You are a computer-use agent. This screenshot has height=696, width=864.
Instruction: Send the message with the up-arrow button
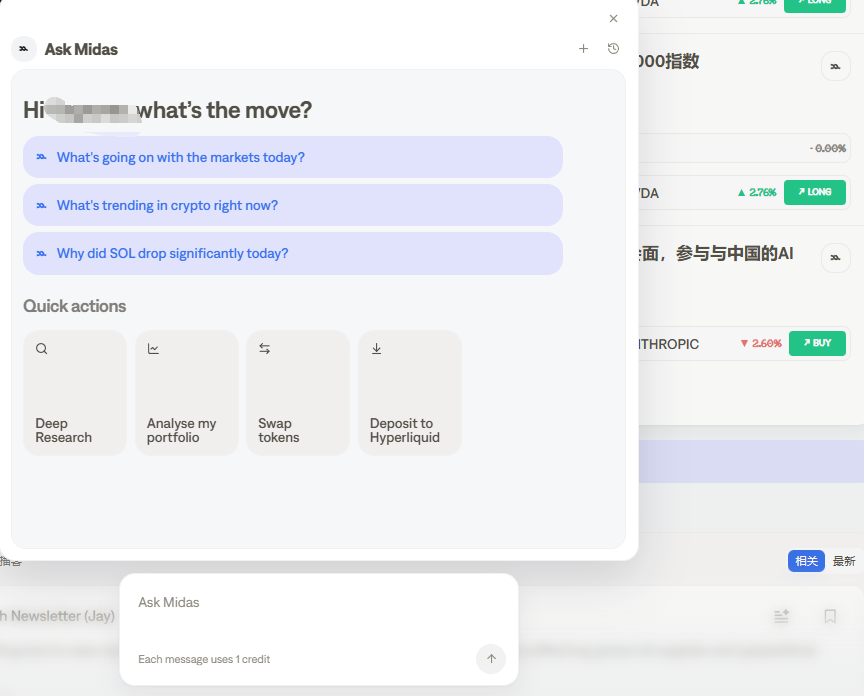click(491, 659)
